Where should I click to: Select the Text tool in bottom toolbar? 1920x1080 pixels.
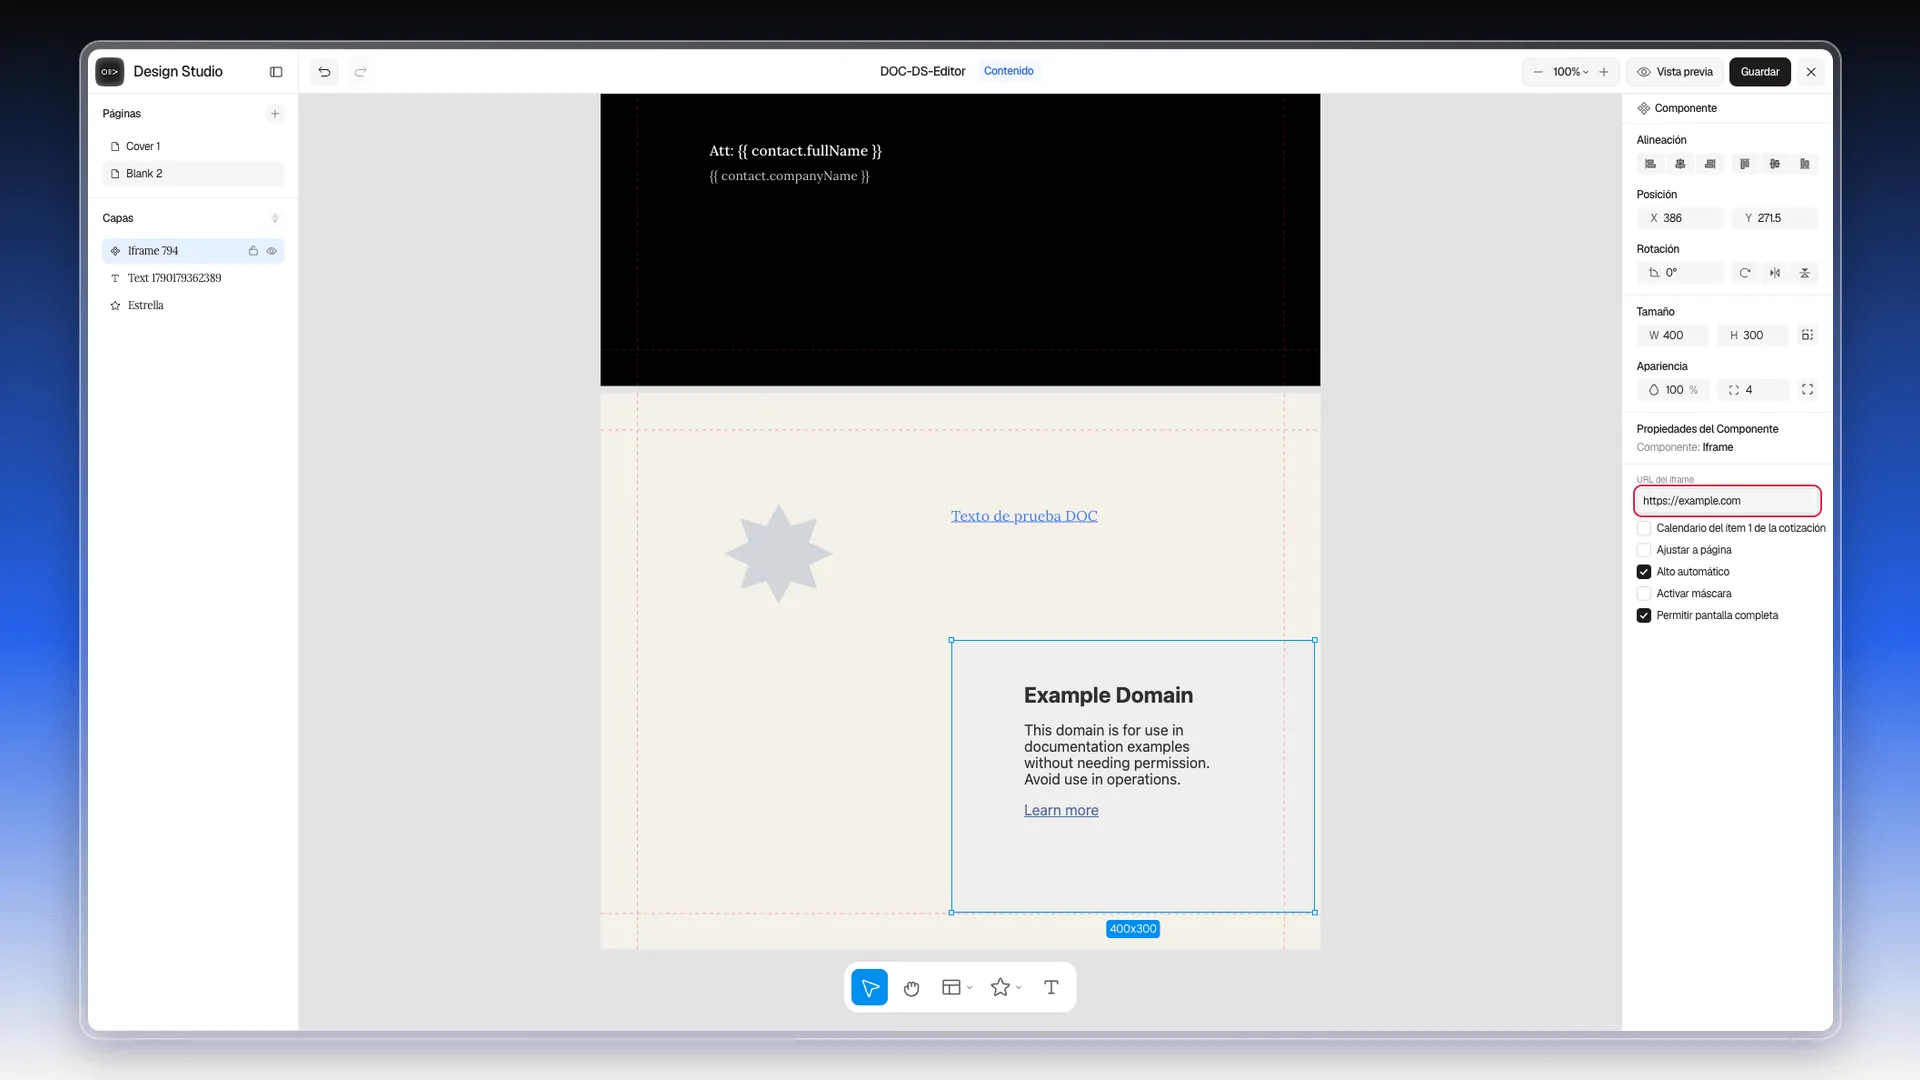1051,988
